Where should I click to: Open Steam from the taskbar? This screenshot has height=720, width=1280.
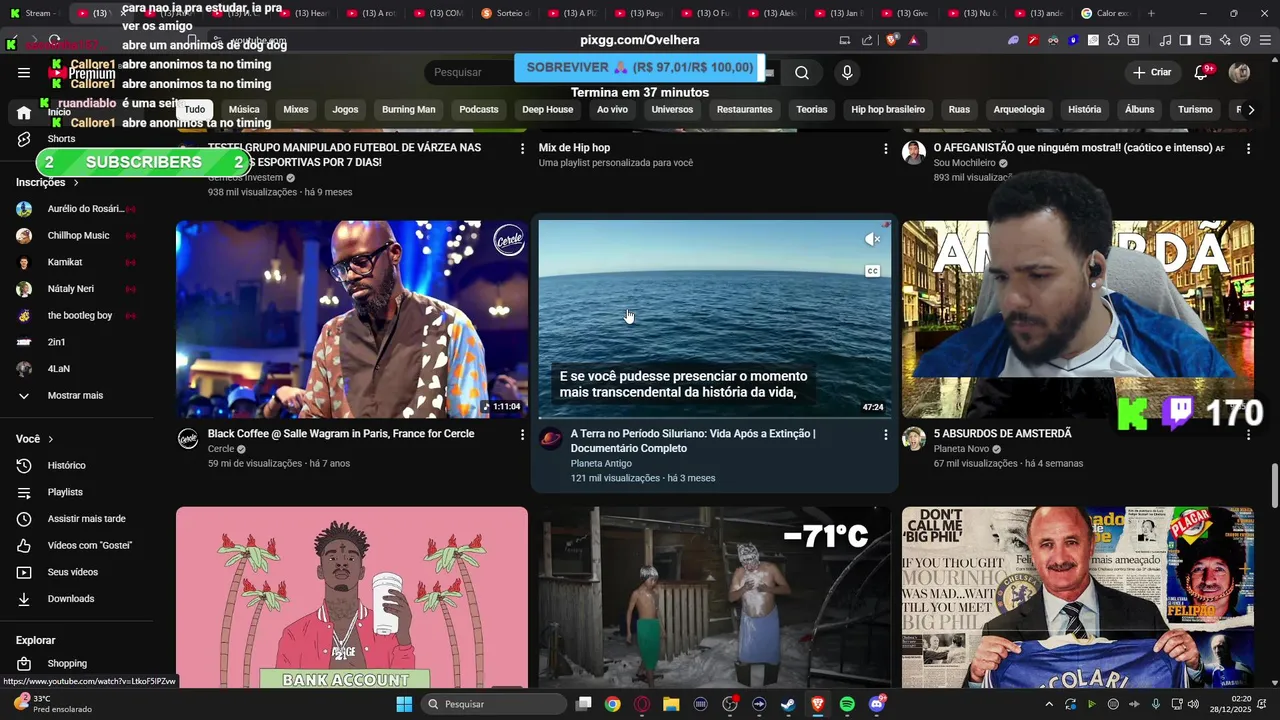pos(788,704)
